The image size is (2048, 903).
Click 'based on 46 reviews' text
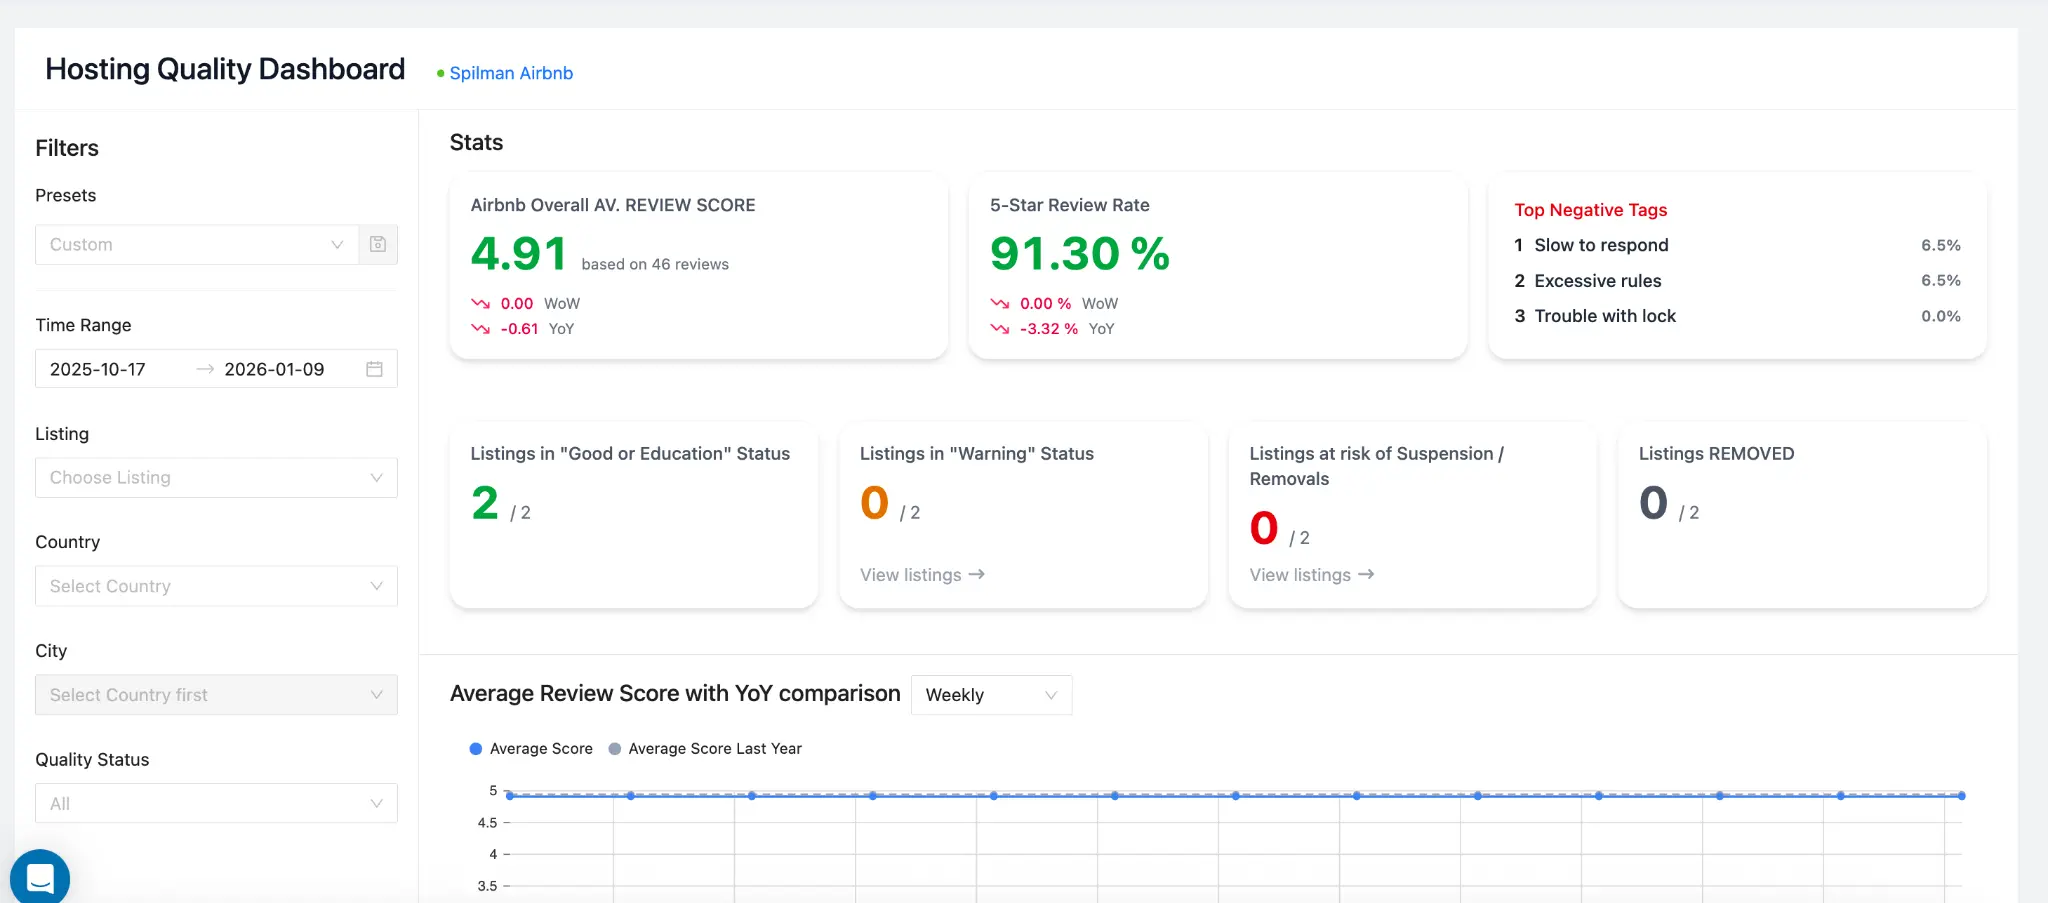point(655,264)
